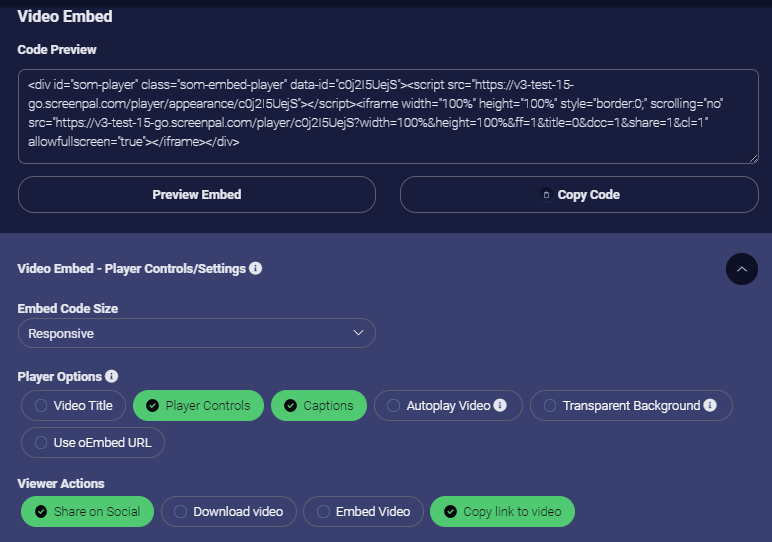Open the Embed Code Size dropdown
This screenshot has width=772, height=542.
[197, 333]
